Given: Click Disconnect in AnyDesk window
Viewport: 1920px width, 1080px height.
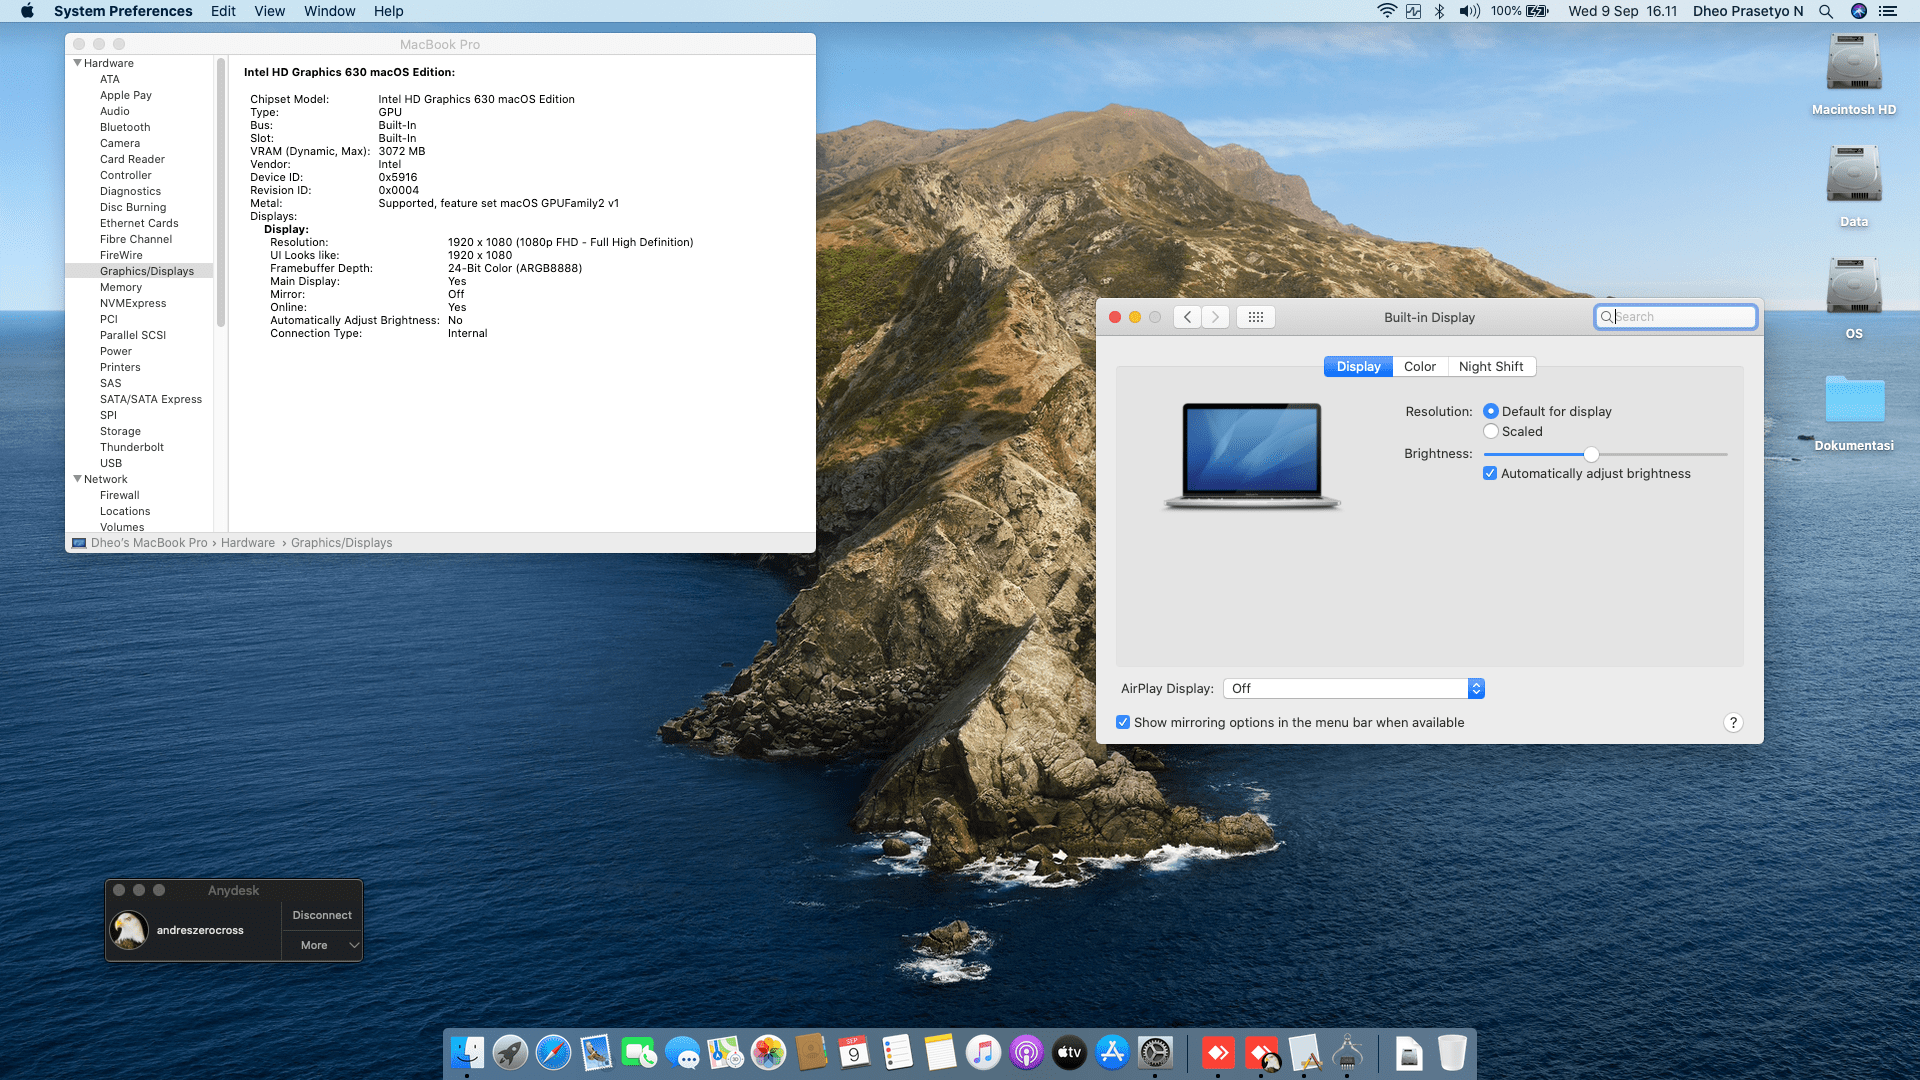Looking at the screenshot, I should (x=321, y=915).
